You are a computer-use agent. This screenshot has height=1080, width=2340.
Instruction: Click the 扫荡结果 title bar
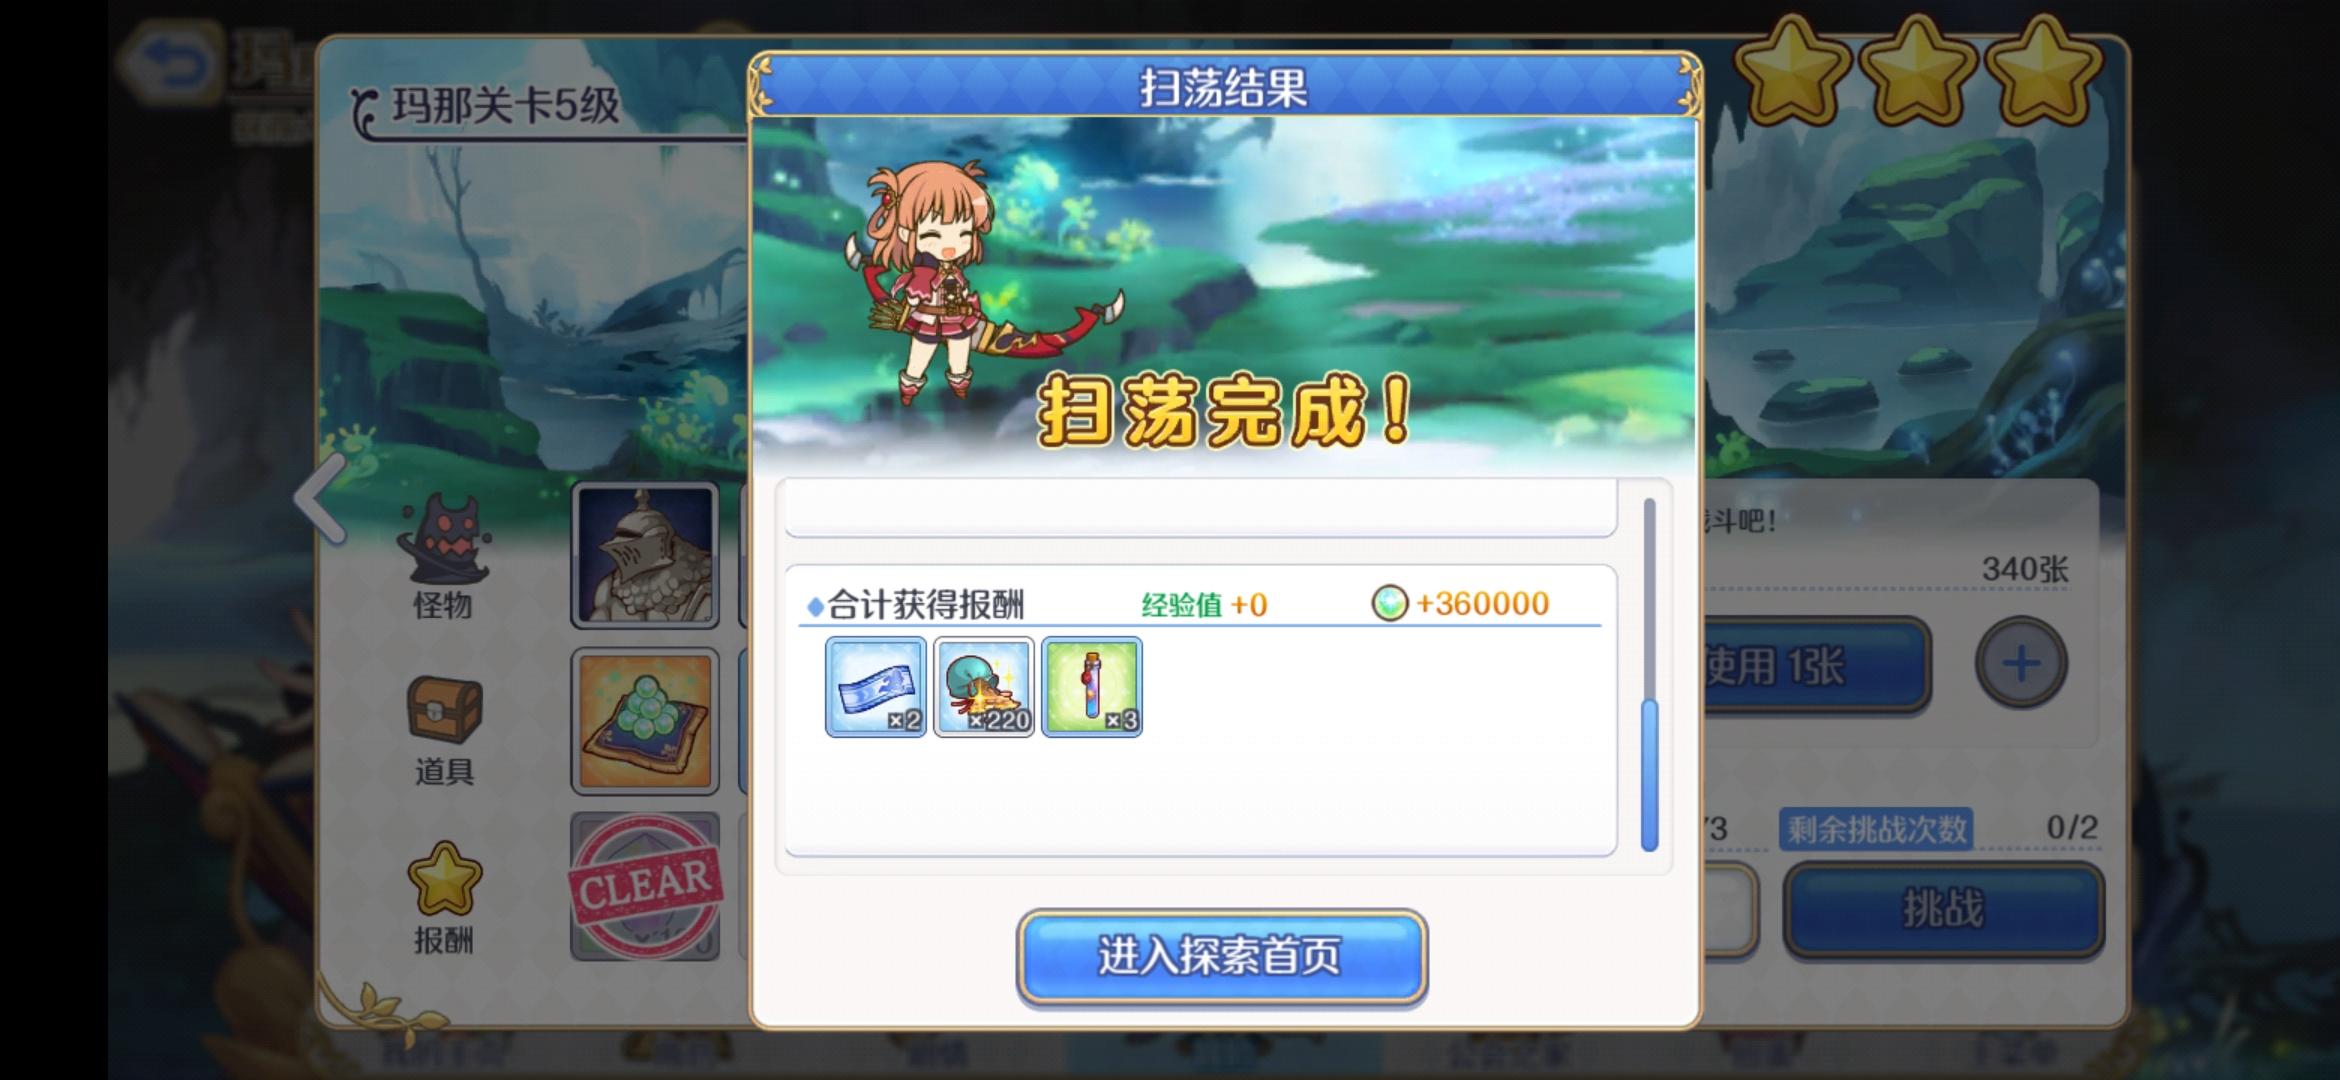click(x=1224, y=87)
